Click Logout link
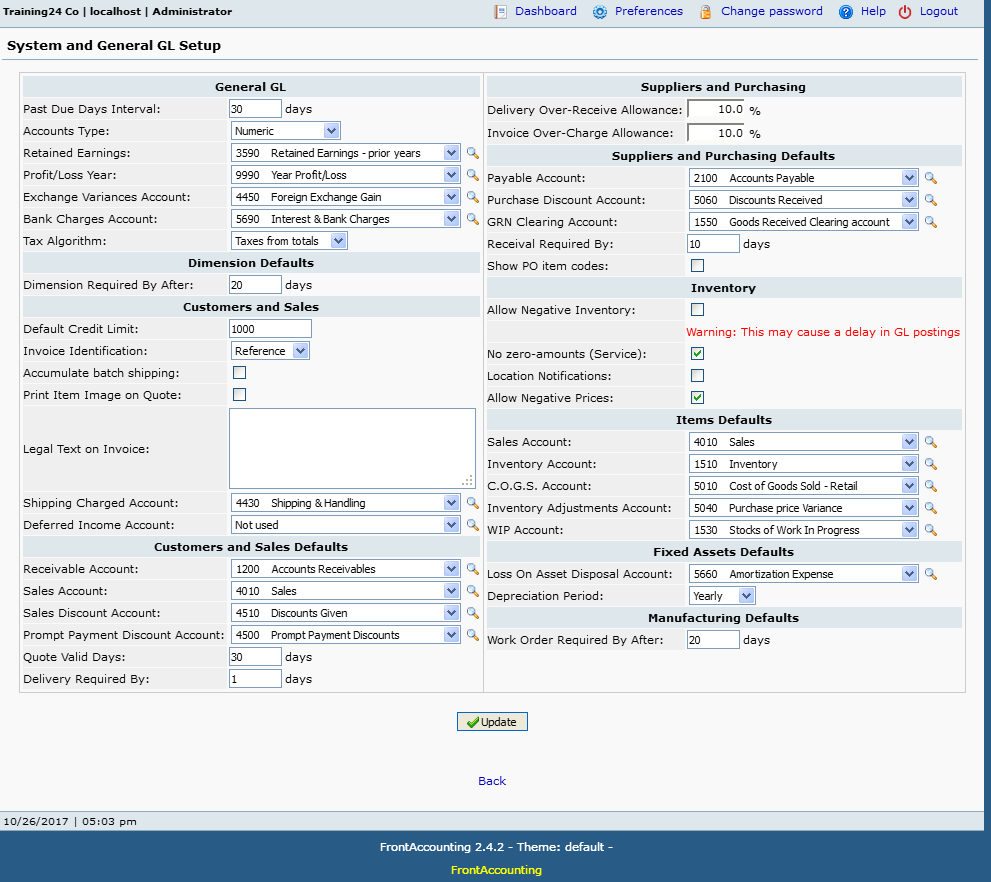 (939, 11)
